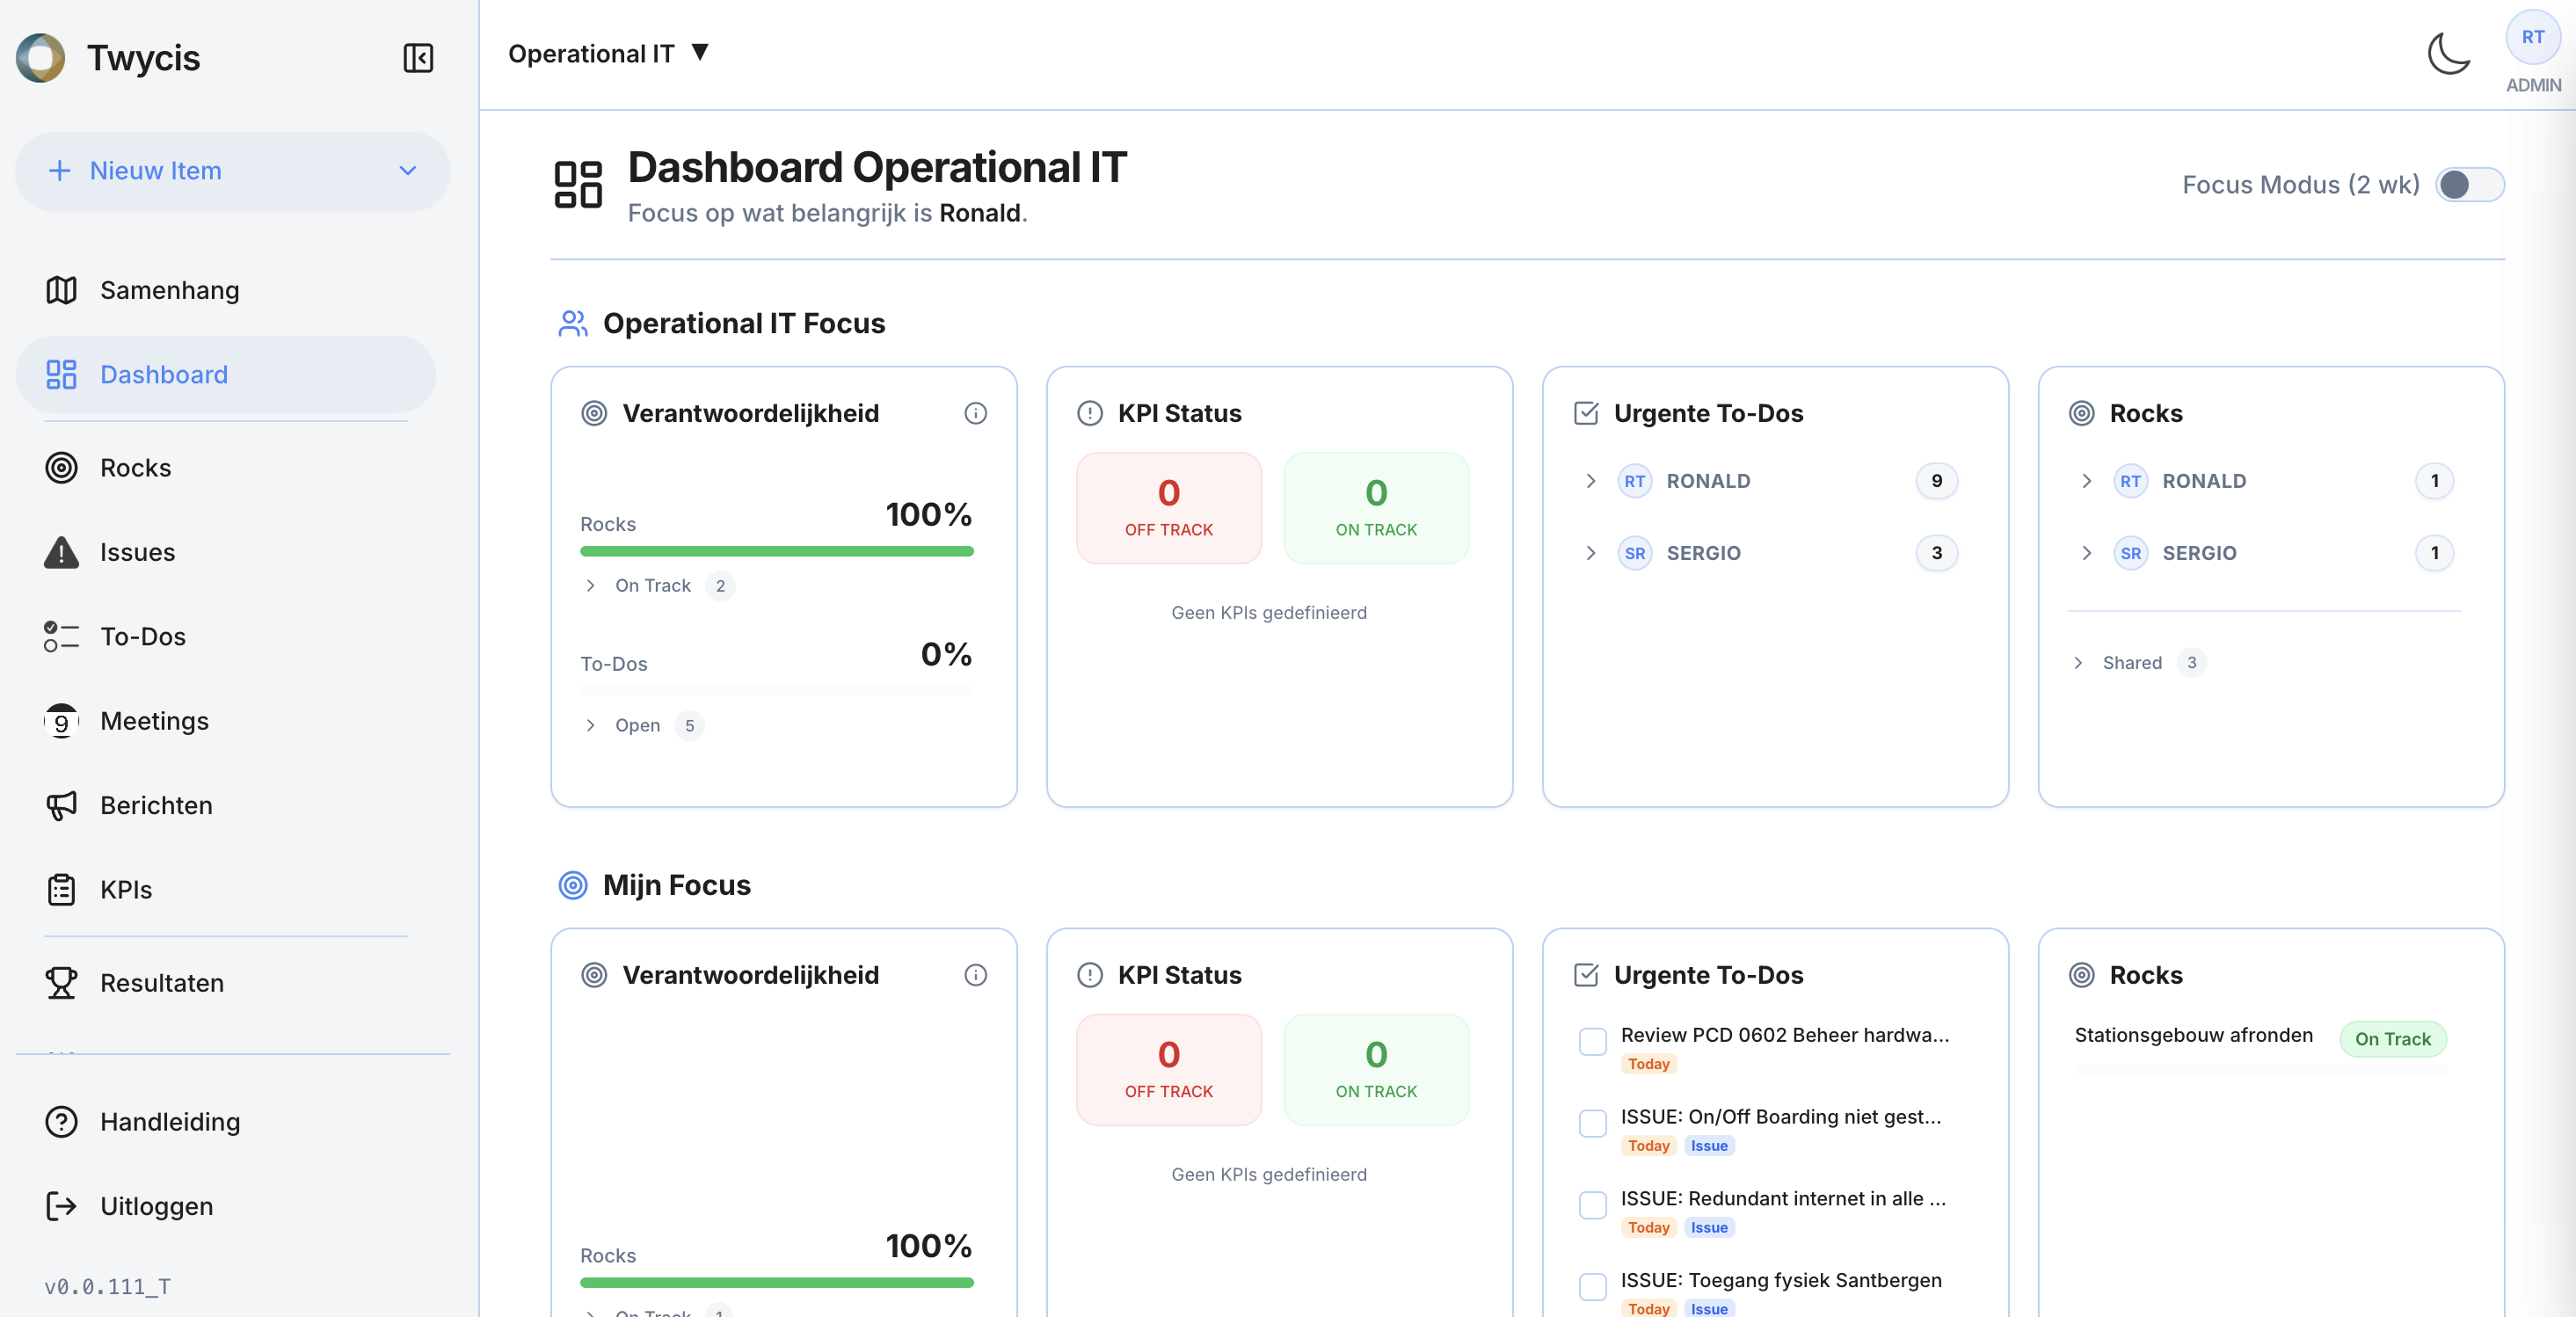Screen dimensions: 2576x1317
Task: Expand Sergio's rocks chevron
Action: [x=2086, y=553]
